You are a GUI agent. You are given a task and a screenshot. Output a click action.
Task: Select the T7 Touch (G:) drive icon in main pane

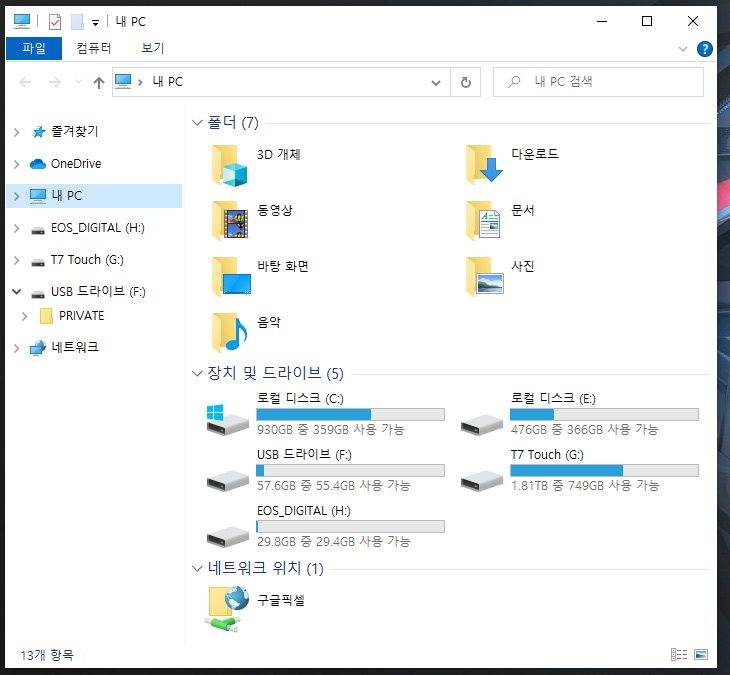(481, 480)
